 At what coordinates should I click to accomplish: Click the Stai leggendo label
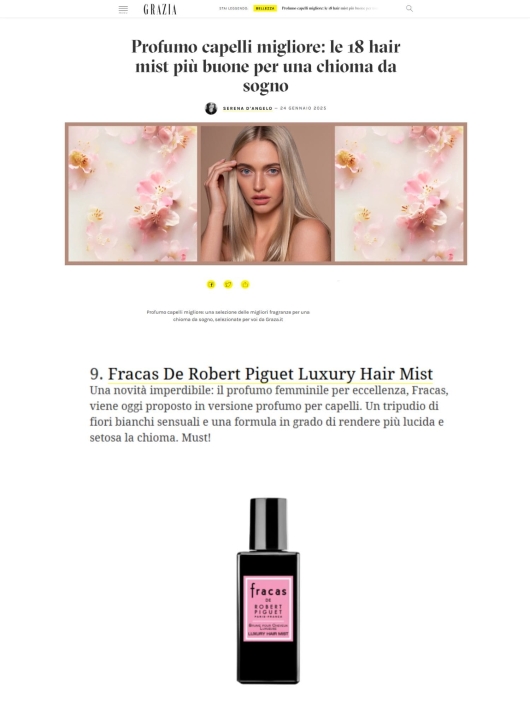[x=233, y=9]
